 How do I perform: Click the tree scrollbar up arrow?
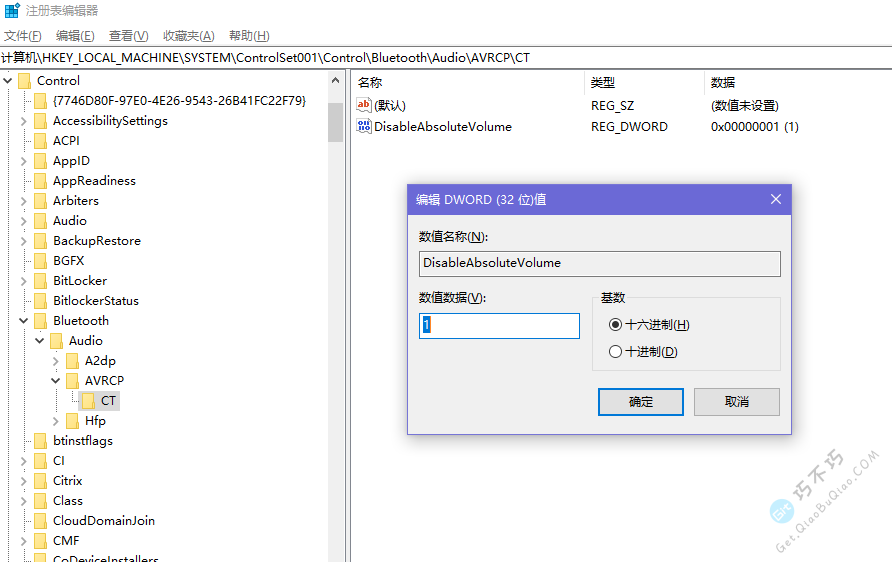[x=336, y=81]
